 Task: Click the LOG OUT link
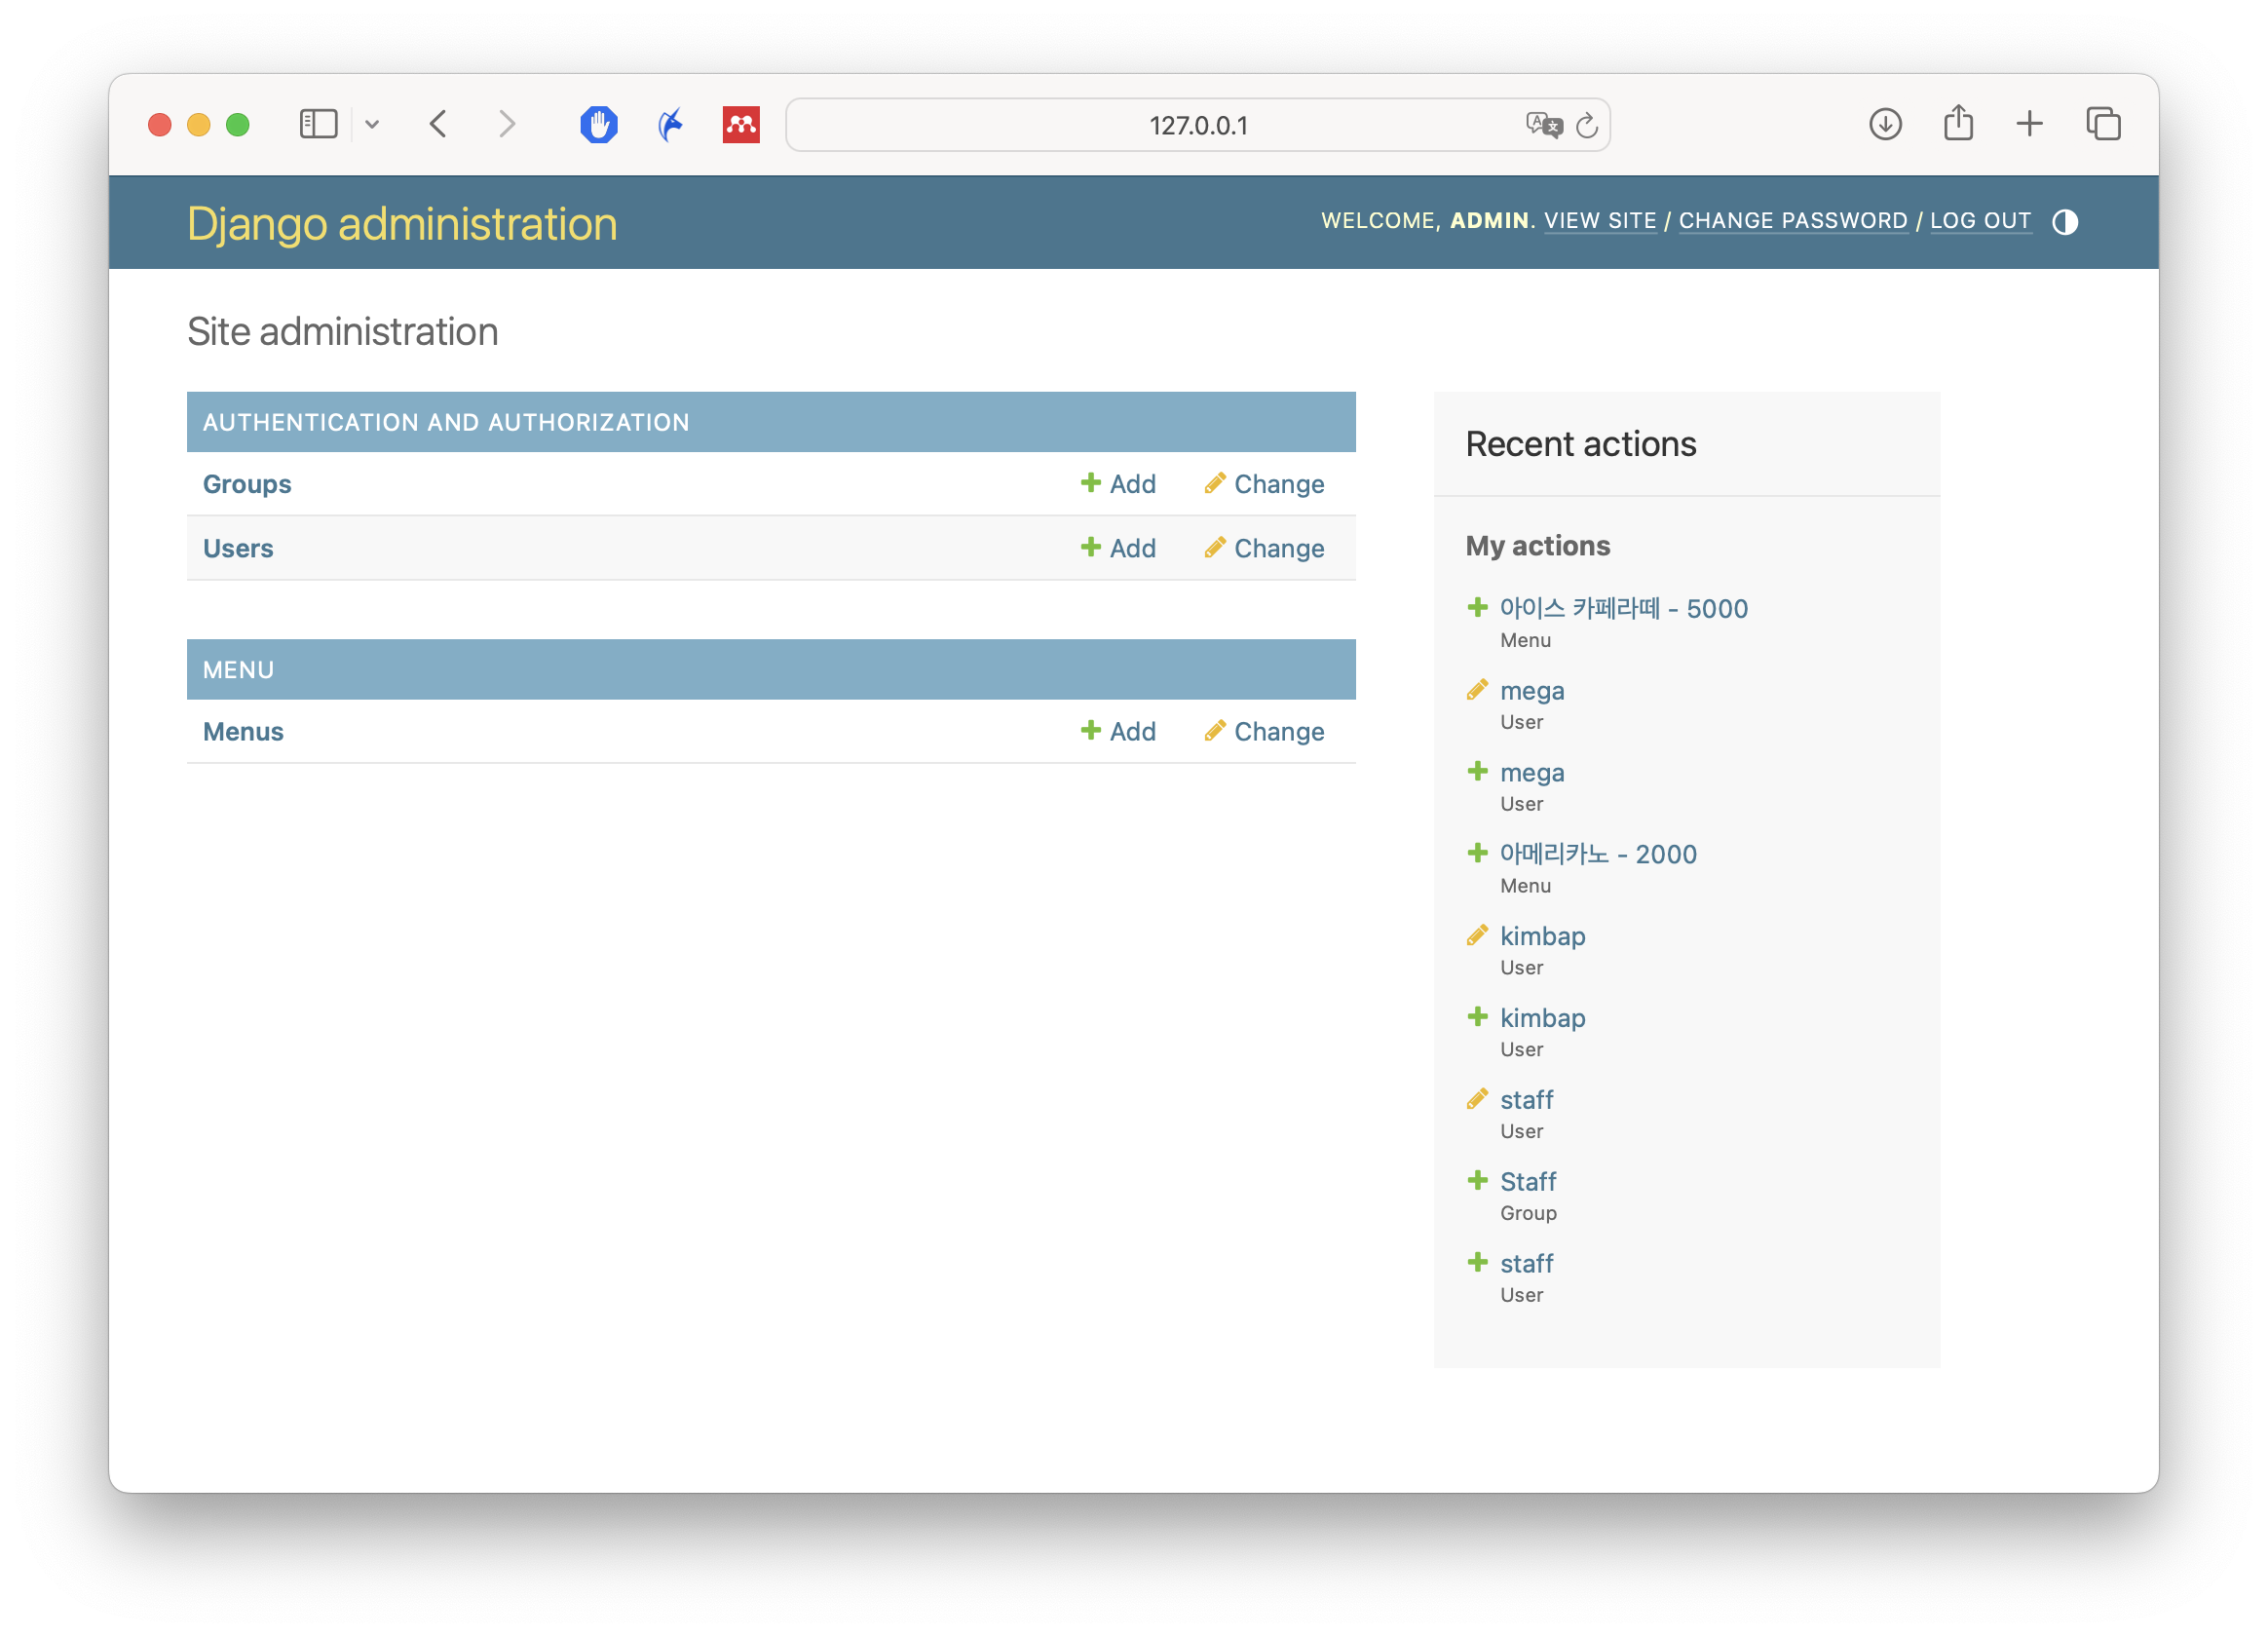[x=1979, y=221]
